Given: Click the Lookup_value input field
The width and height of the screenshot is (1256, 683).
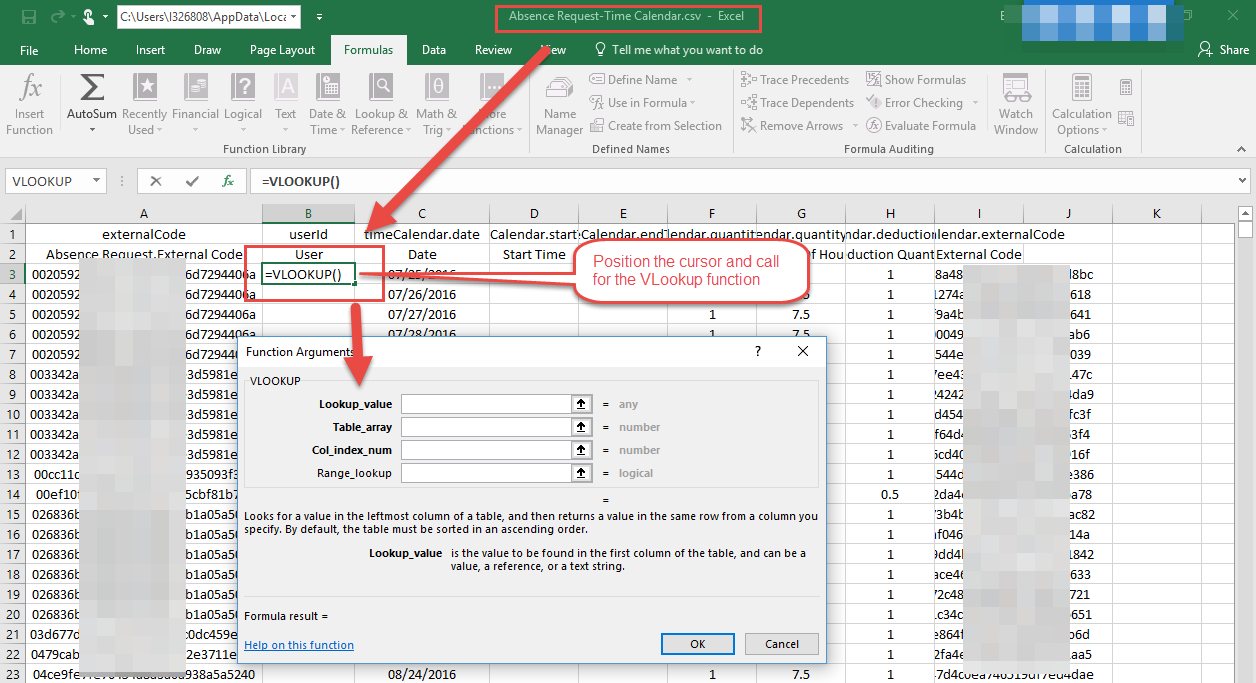Looking at the screenshot, I should click(x=485, y=404).
